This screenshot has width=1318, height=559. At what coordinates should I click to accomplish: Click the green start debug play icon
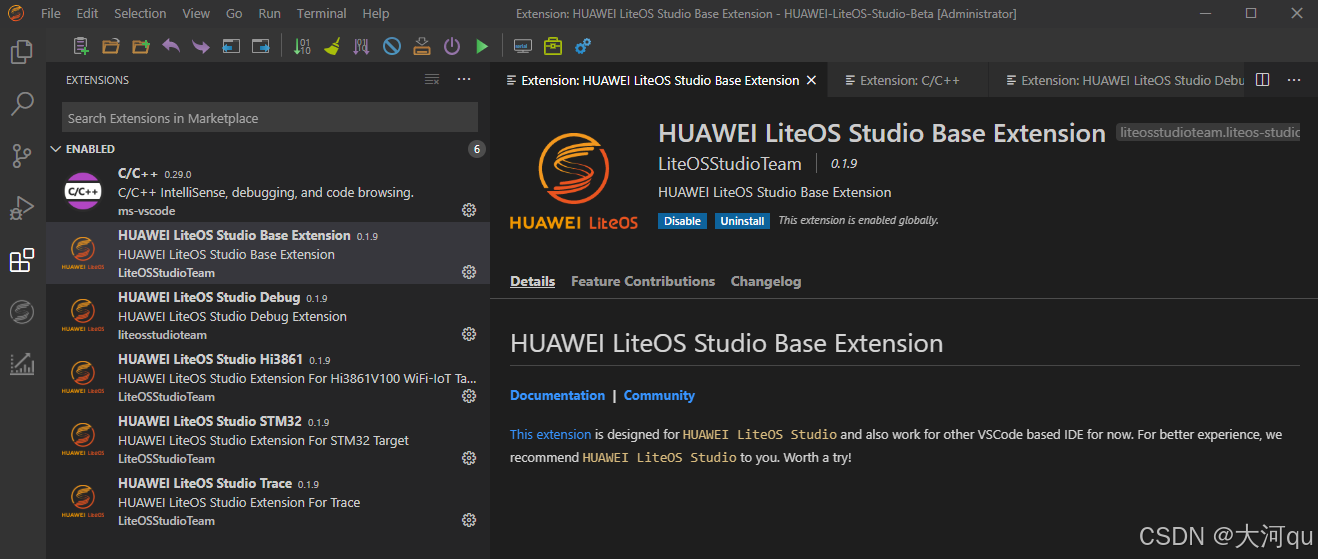482,46
